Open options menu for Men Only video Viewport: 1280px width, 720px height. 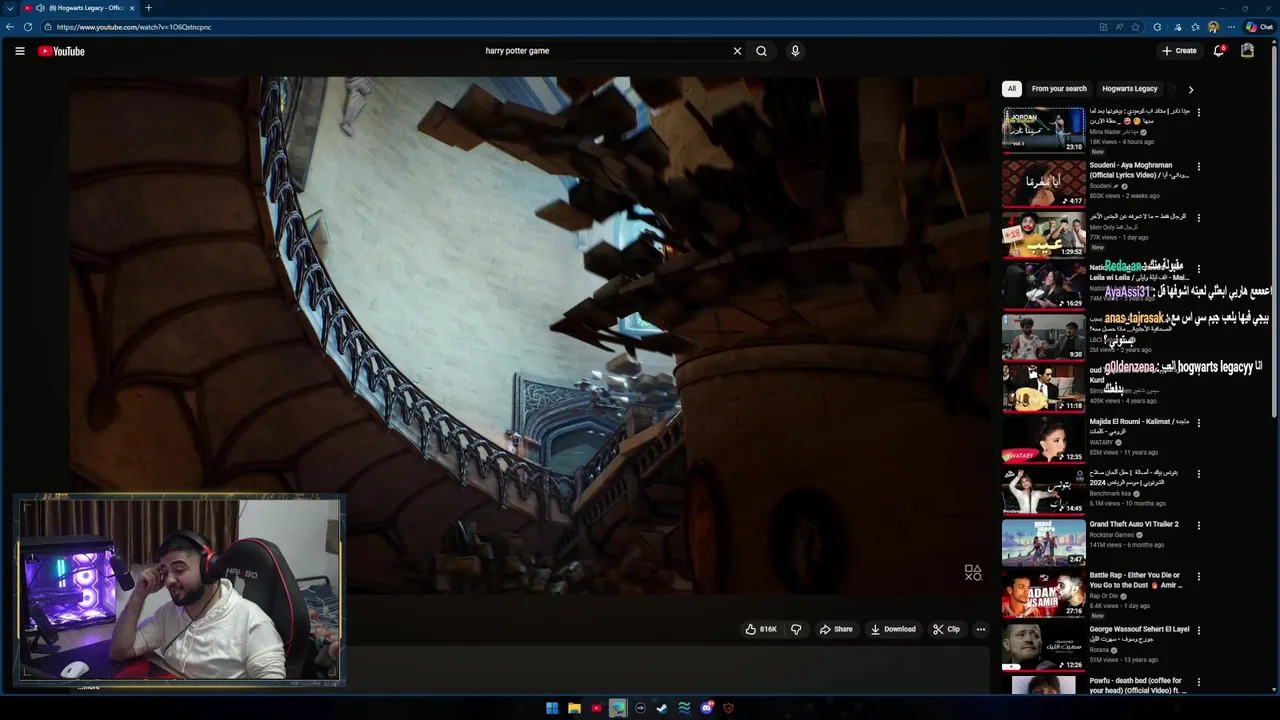pyautogui.click(x=1199, y=218)
